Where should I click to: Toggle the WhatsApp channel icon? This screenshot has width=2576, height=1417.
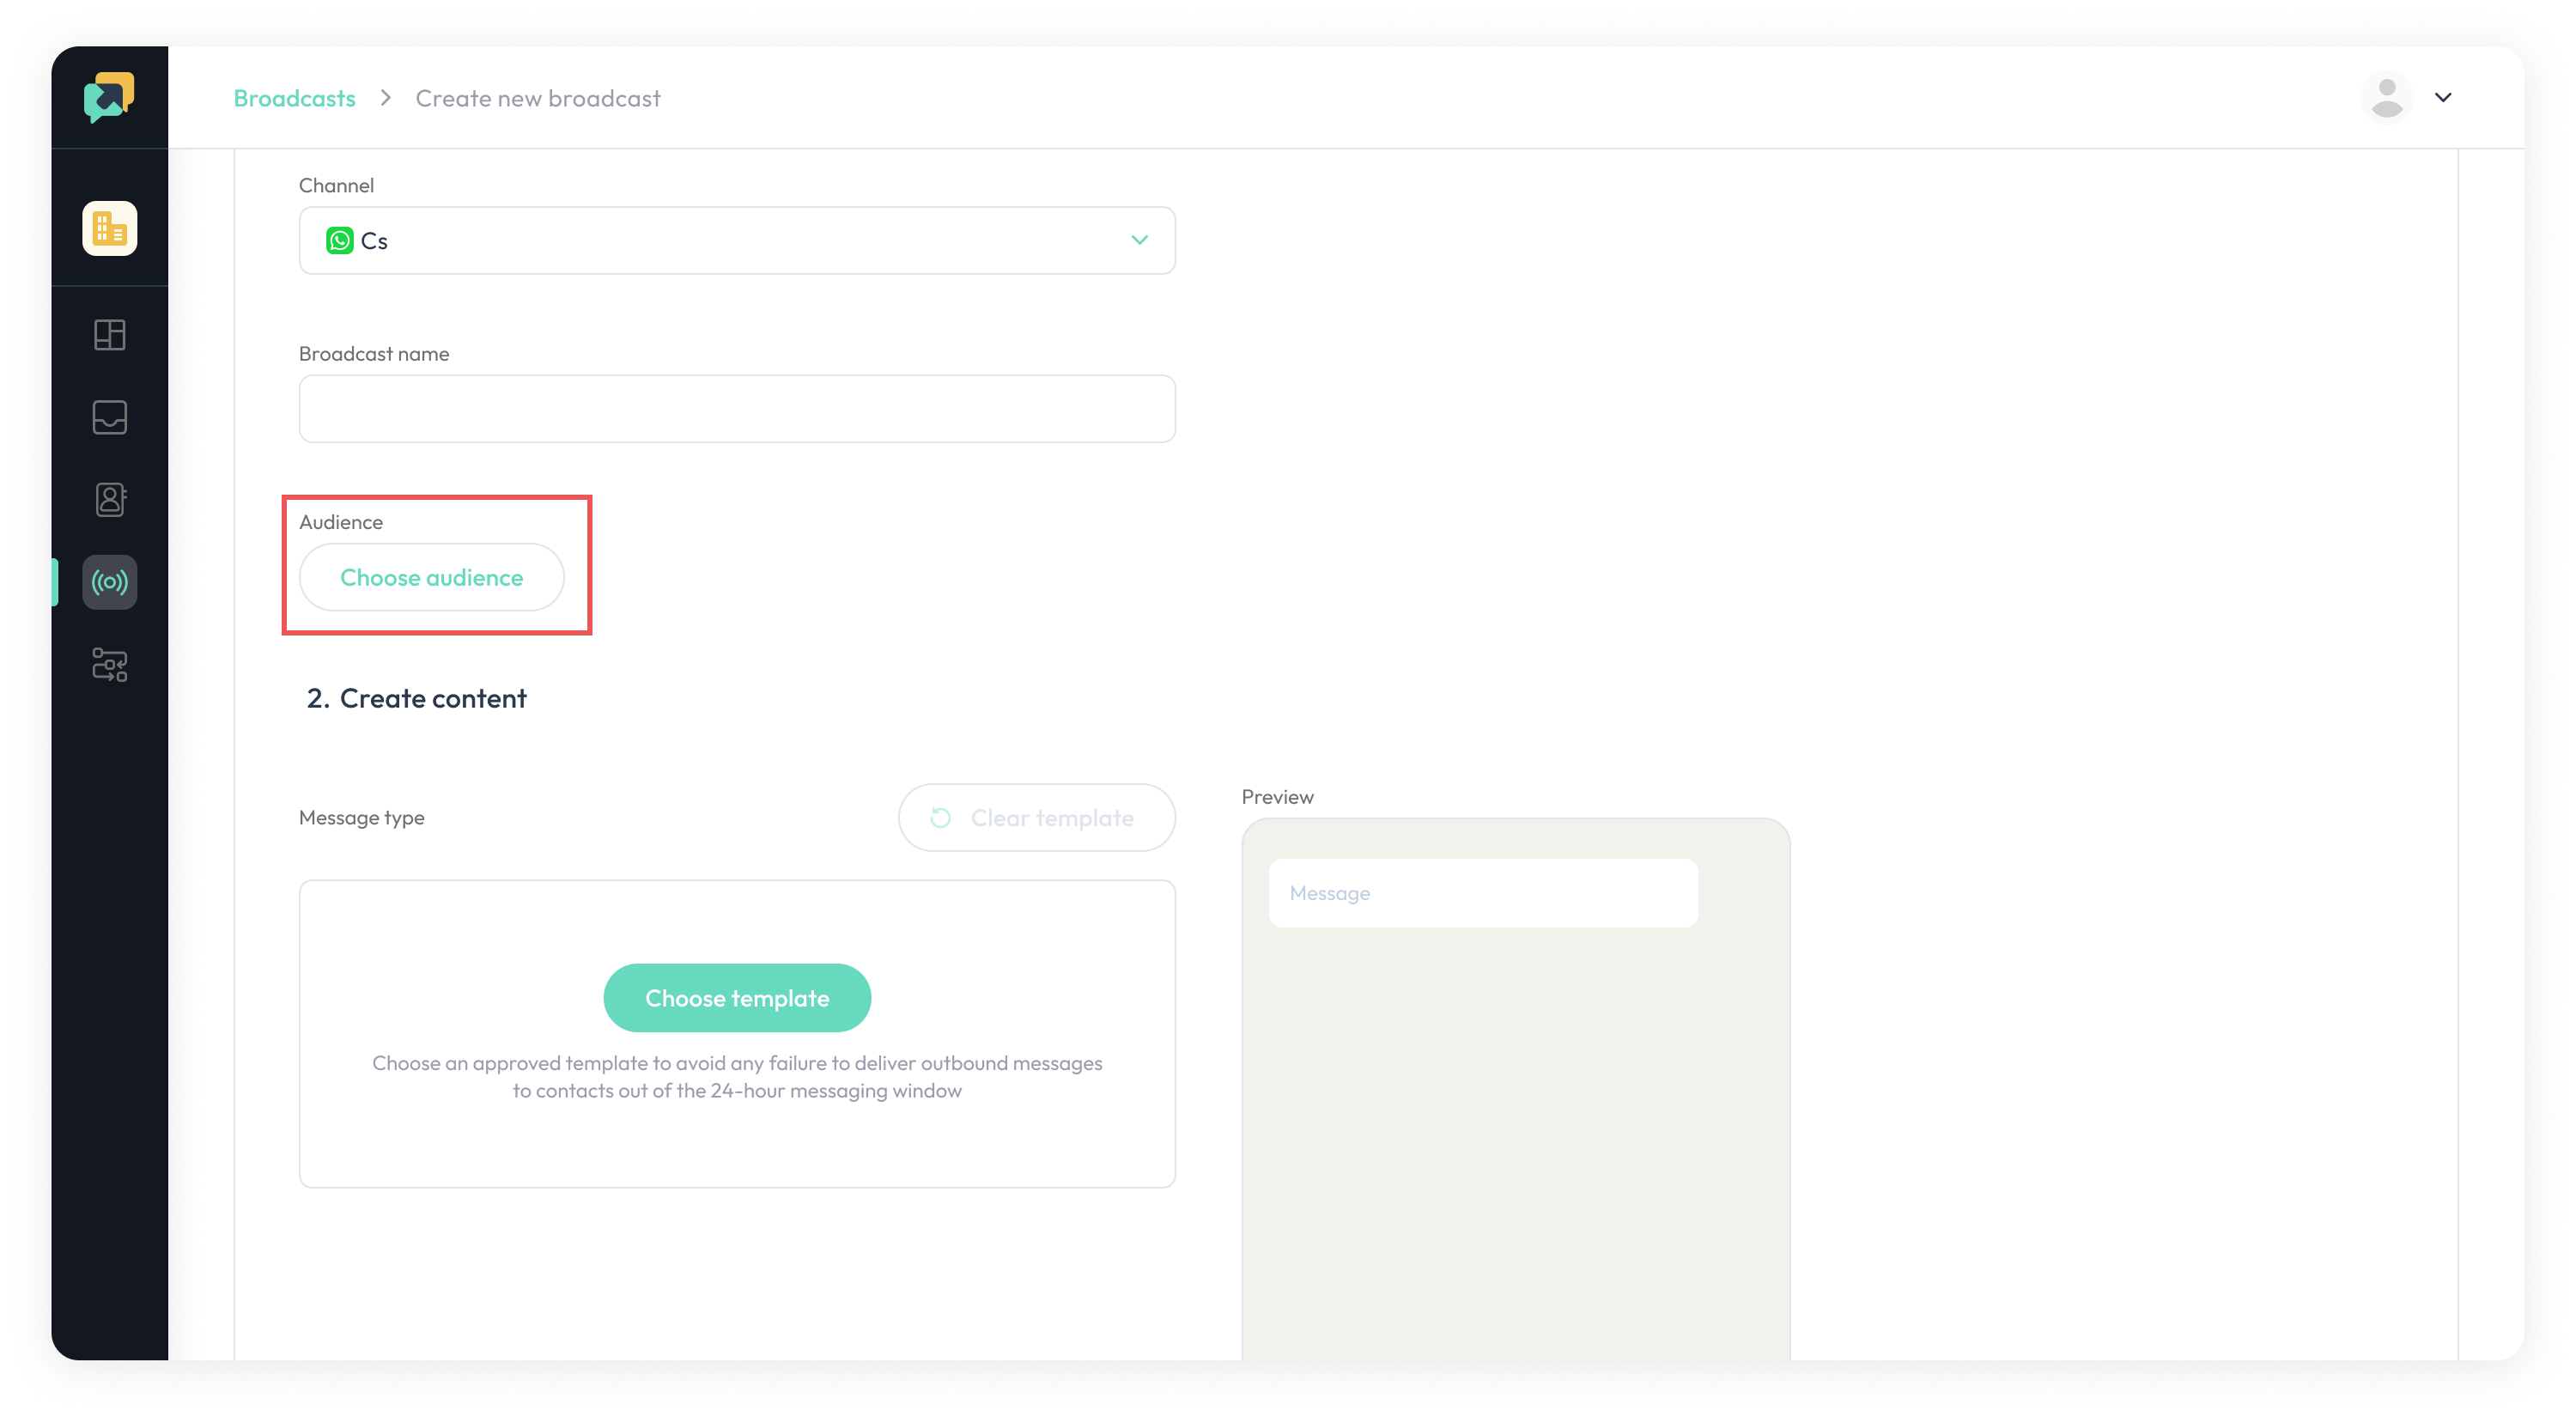pos(338,240)
